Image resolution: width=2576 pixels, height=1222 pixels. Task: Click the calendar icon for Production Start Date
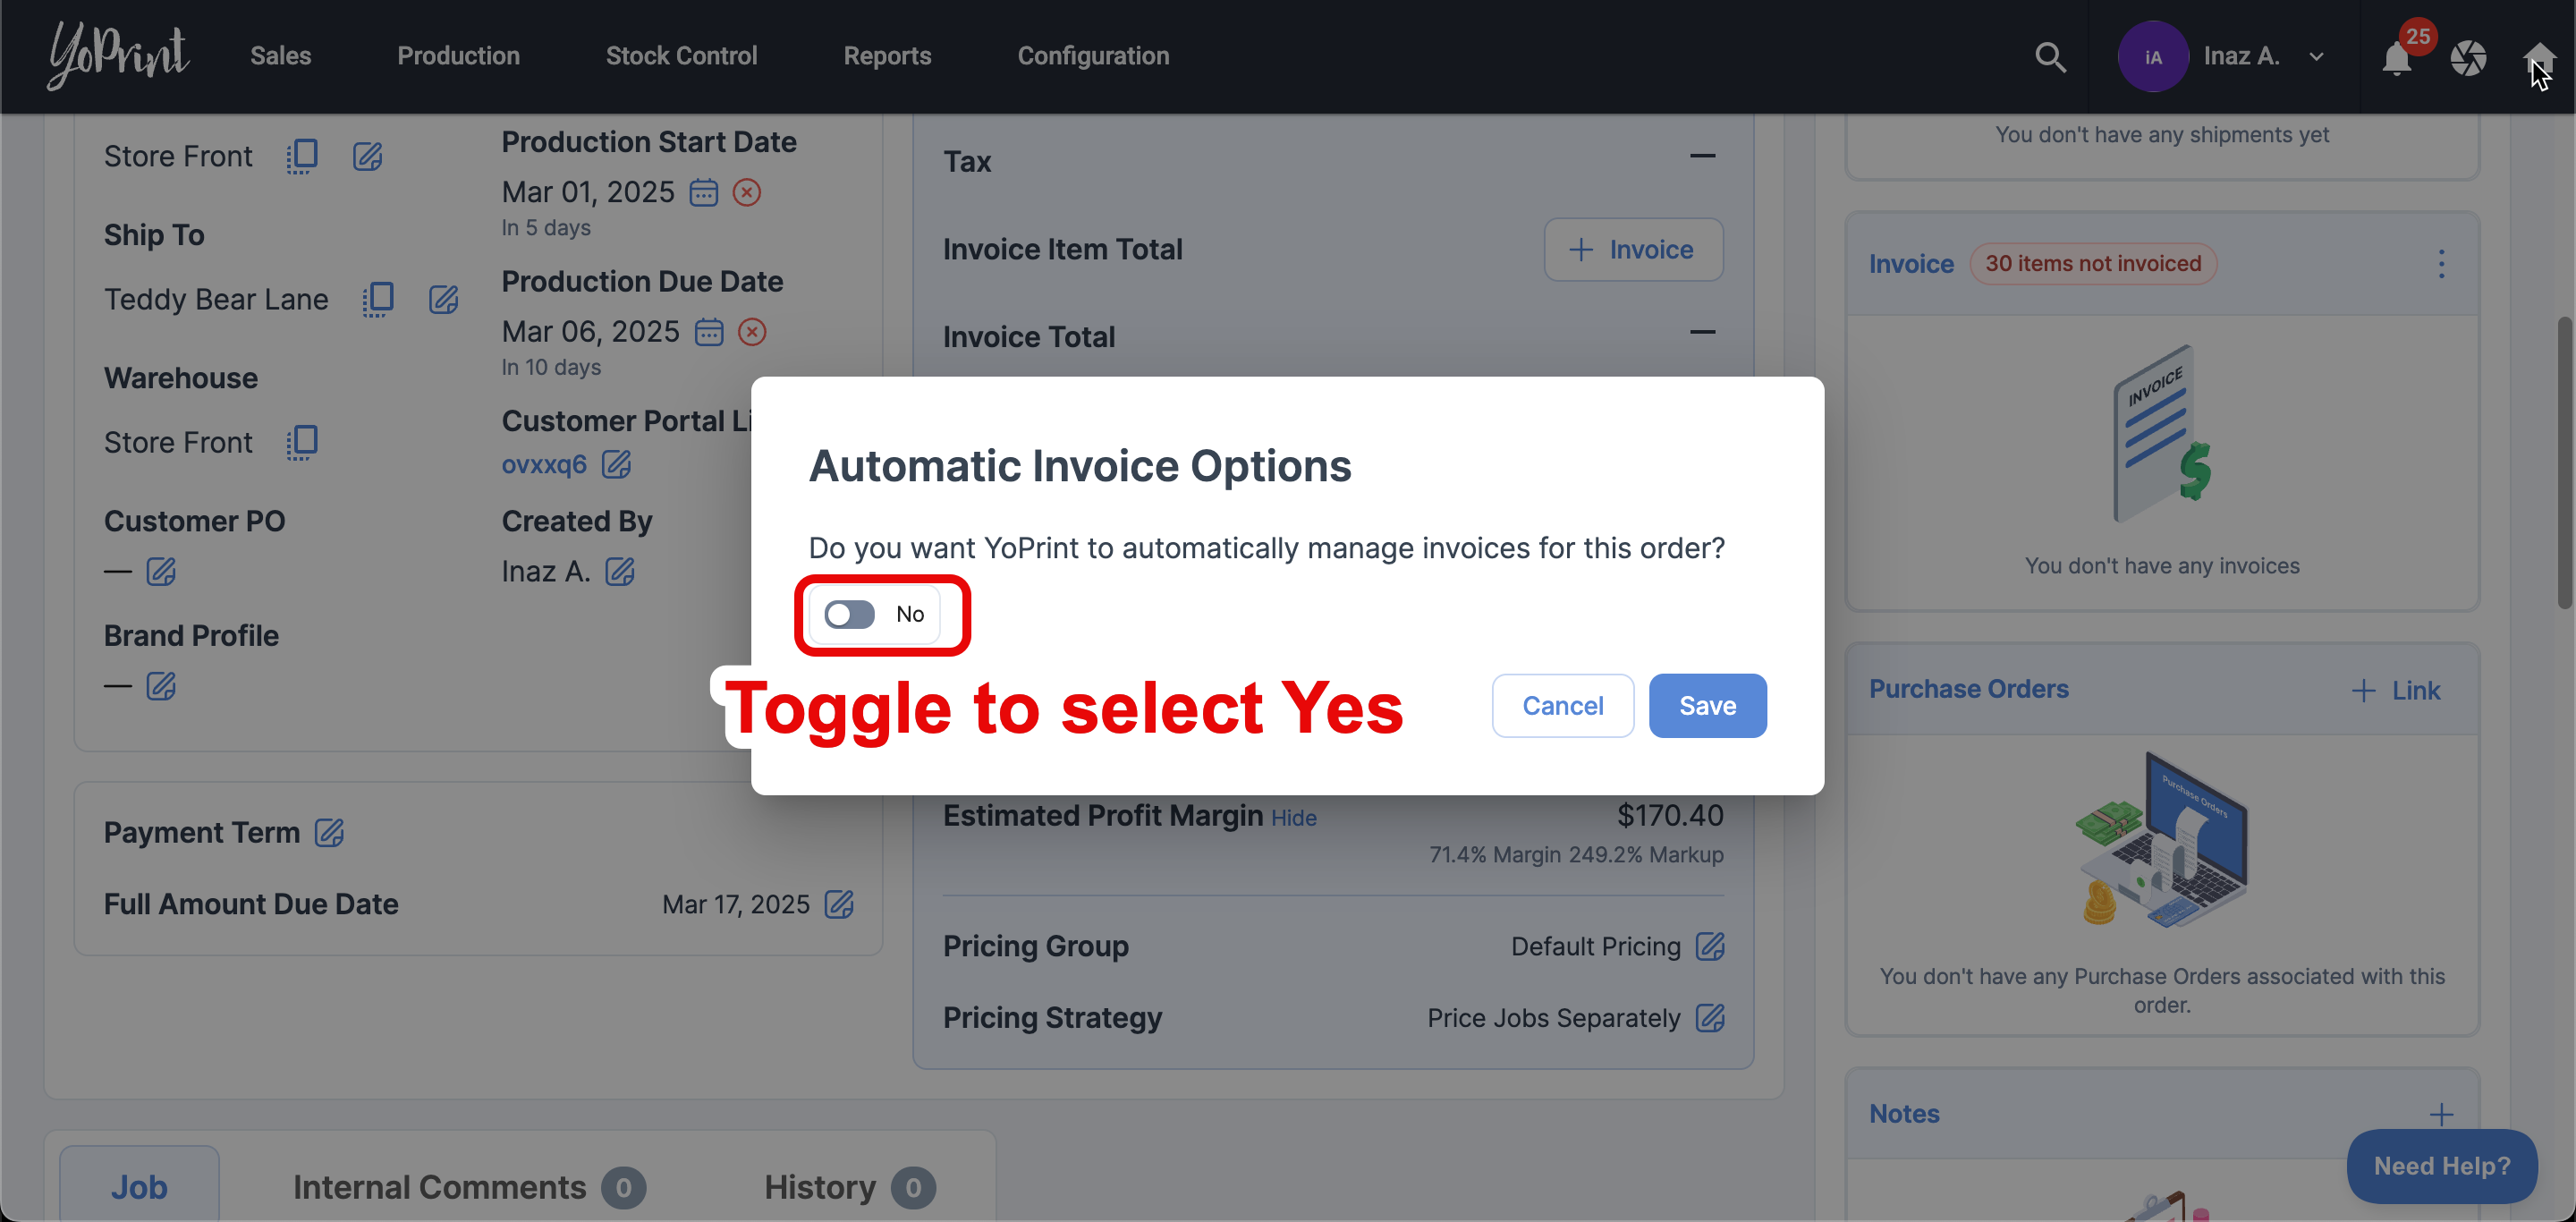click(704, 192)
